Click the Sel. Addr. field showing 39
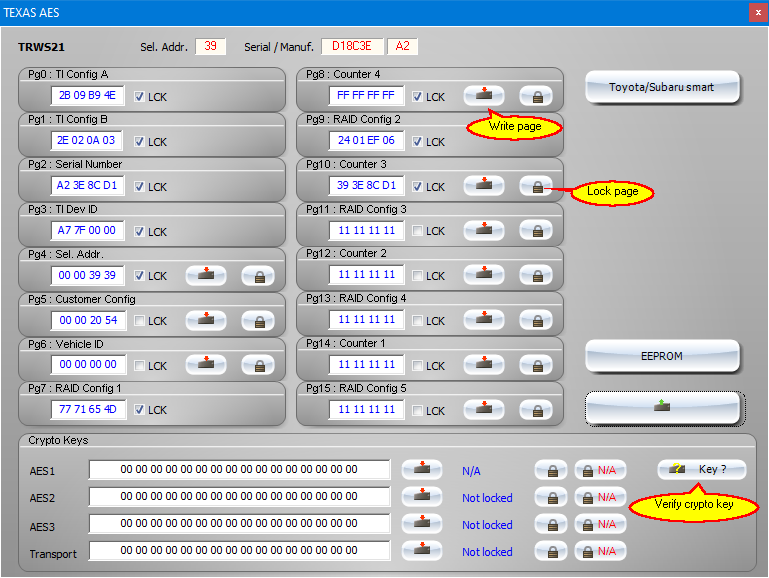Image resolution: width=769 pixels, height=578 pixels. click(x=210, y=46)
